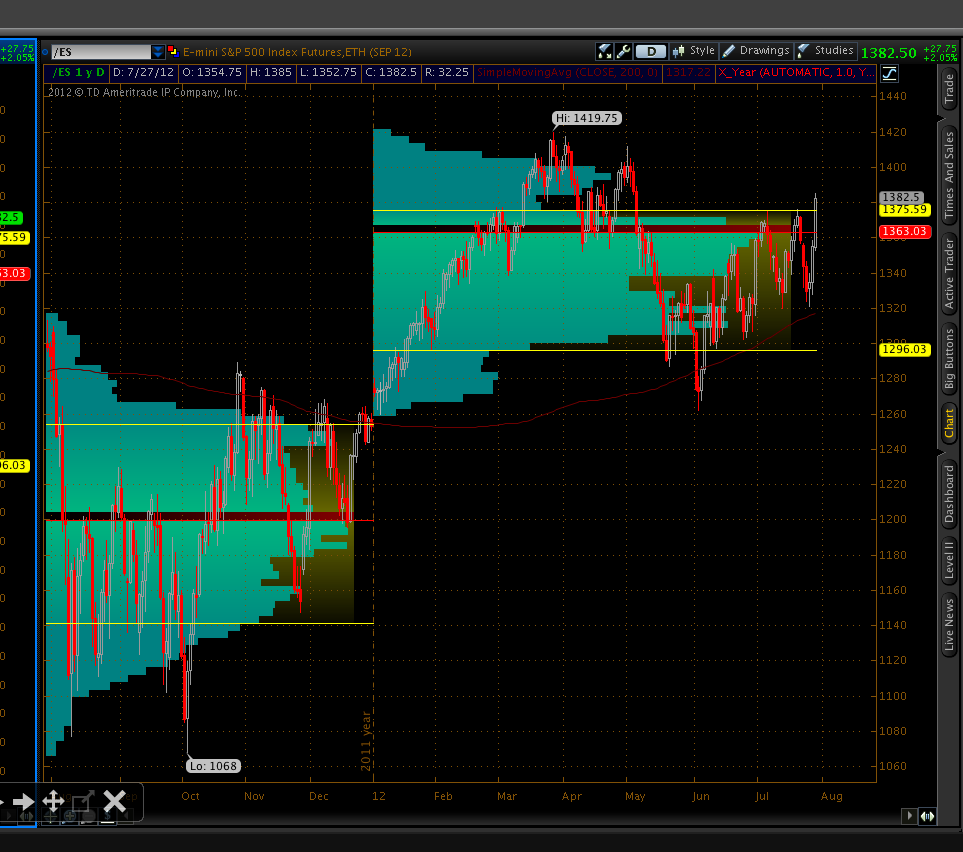Screen dimensions: 963x852
Task: Click the Aug label on time axis
Action: 832,796
